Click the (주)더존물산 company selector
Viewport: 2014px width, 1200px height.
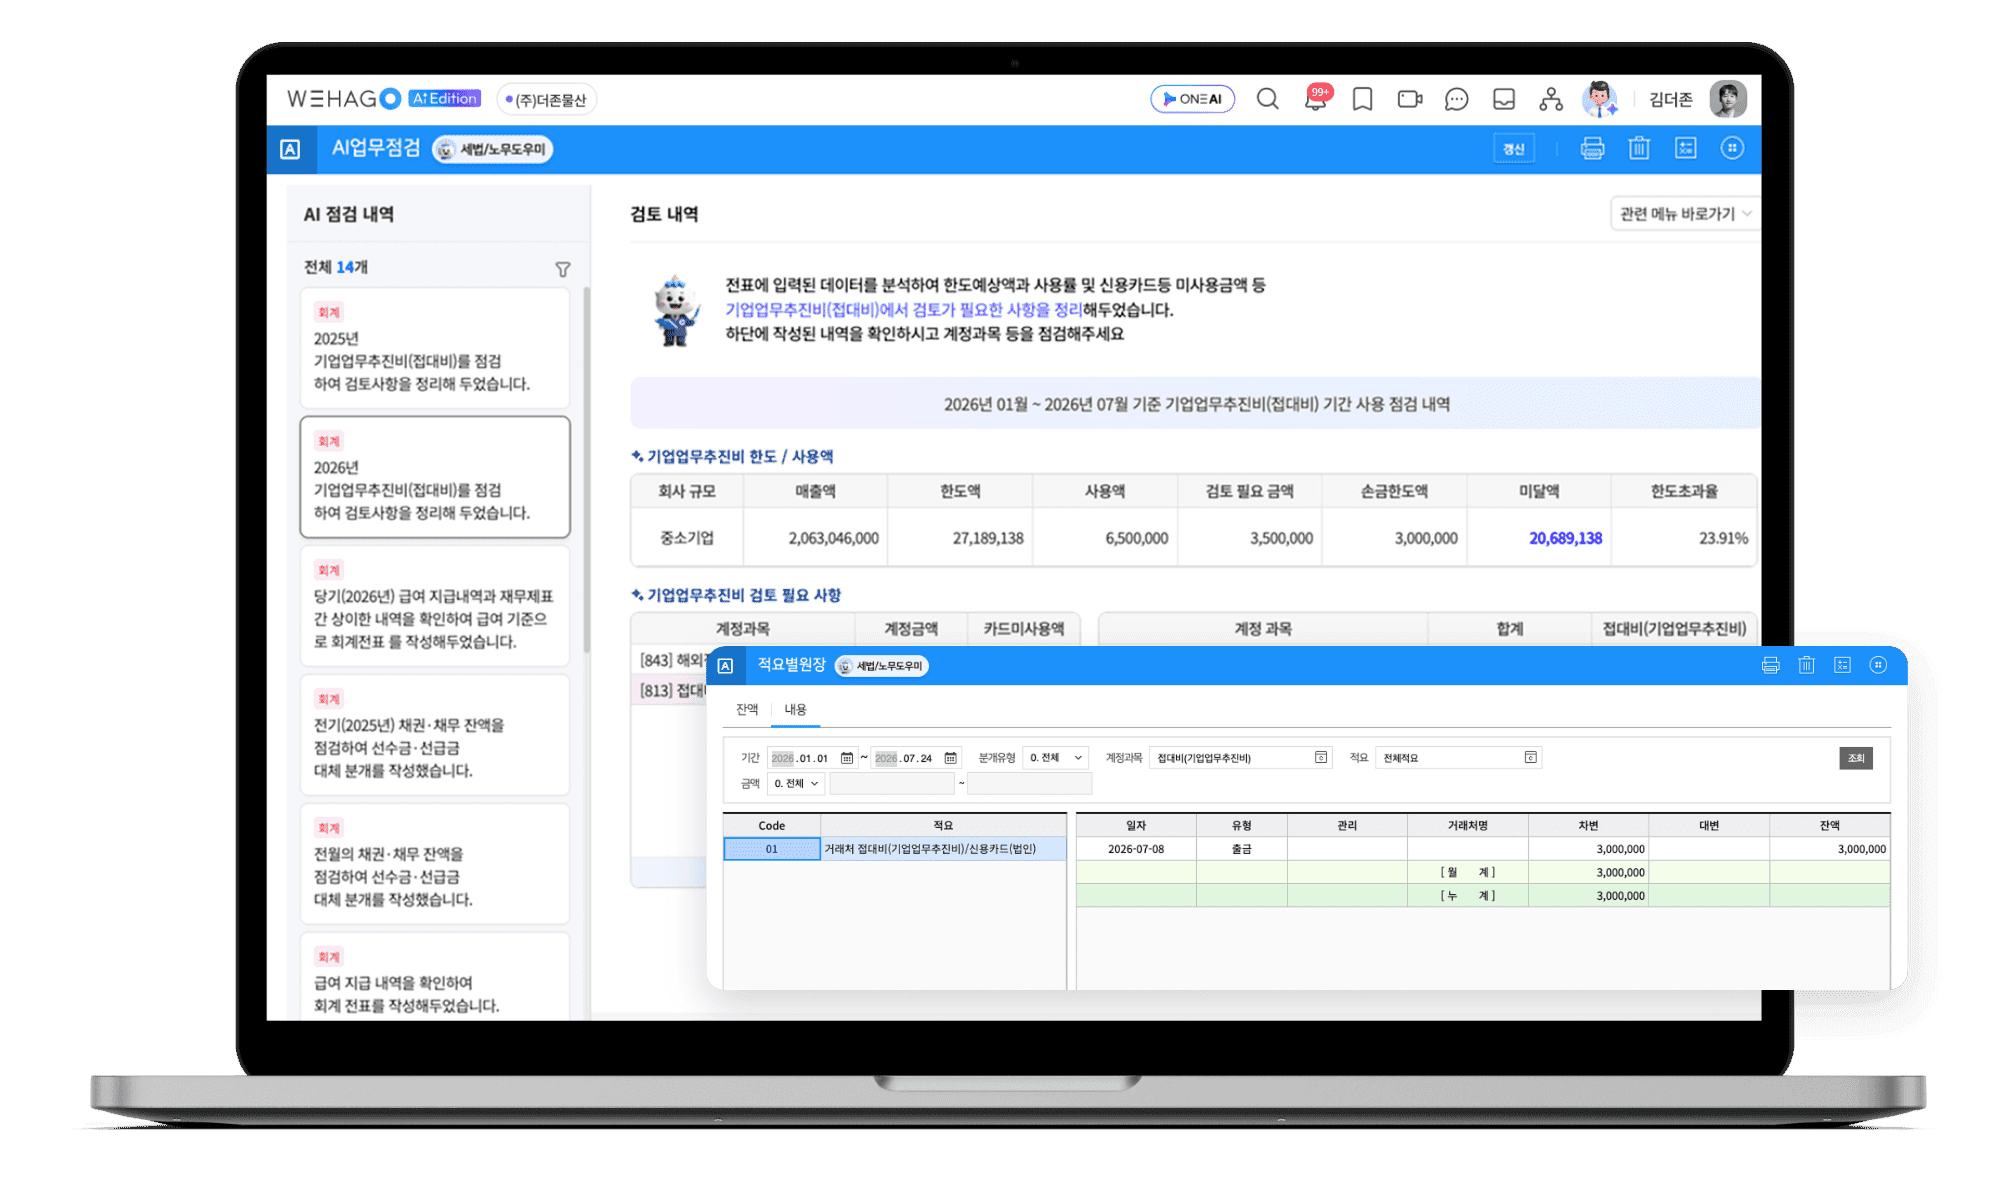coord(546,99)
